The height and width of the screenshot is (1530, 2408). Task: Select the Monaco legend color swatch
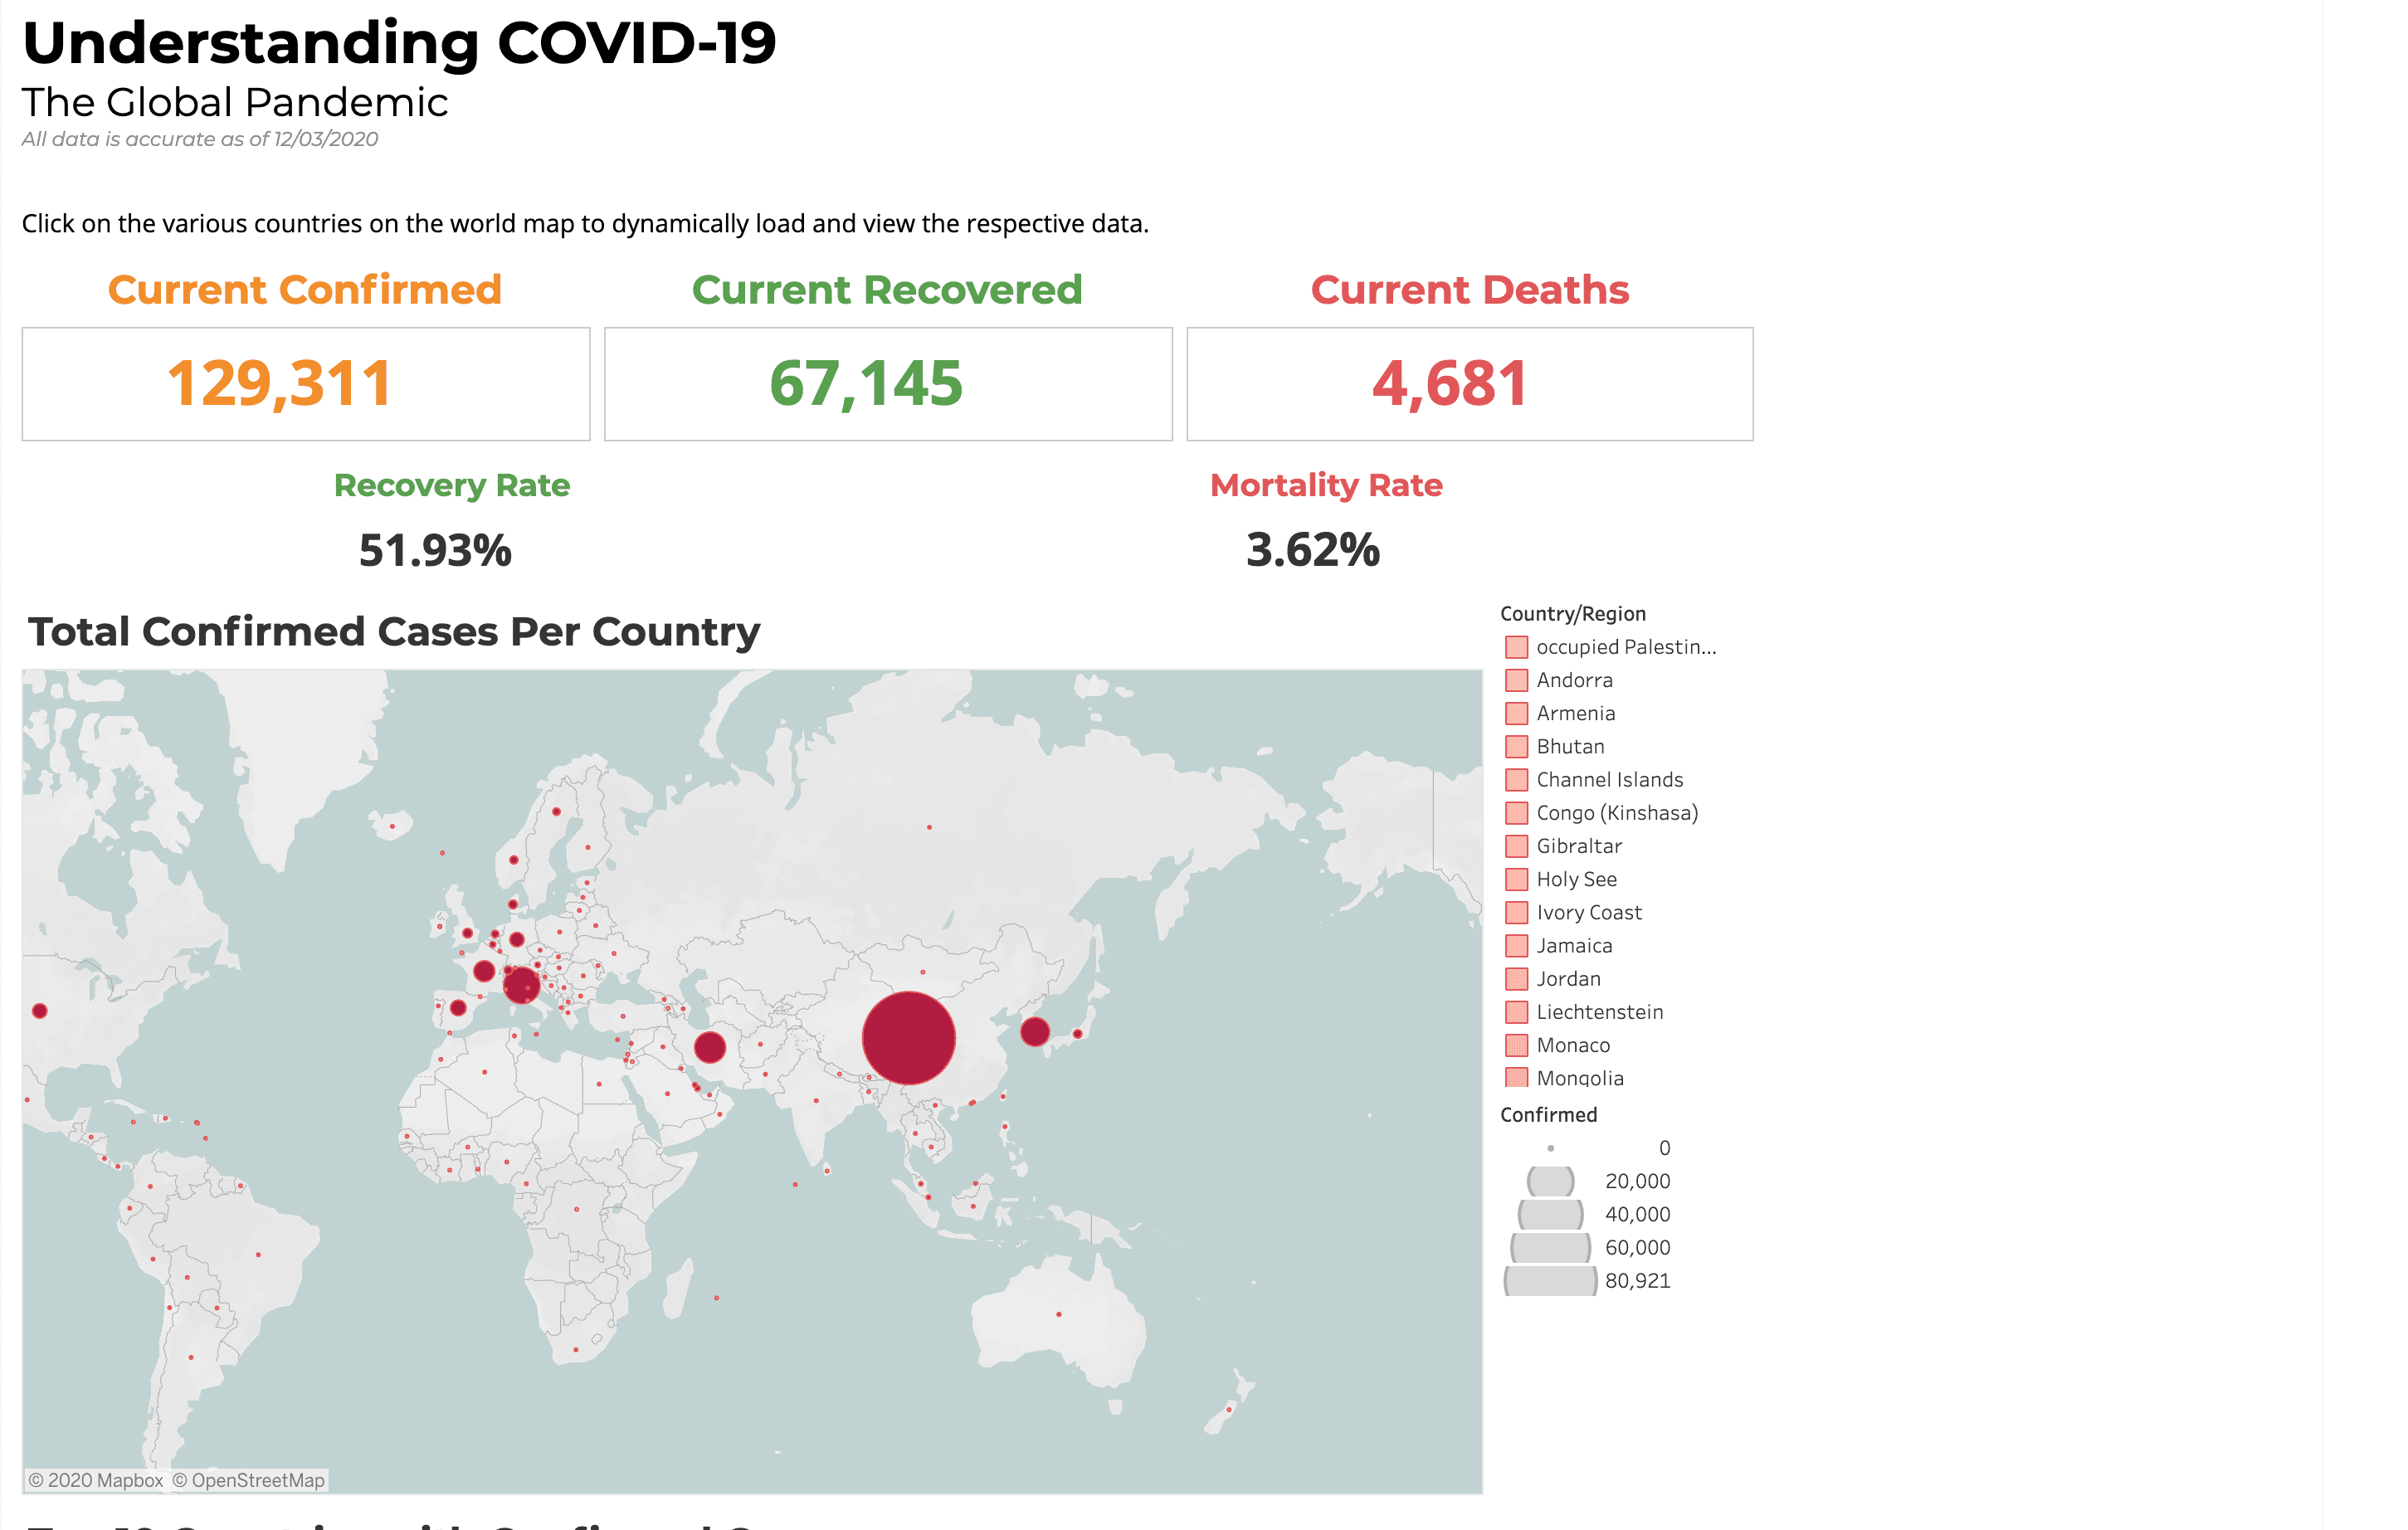1515,1044
